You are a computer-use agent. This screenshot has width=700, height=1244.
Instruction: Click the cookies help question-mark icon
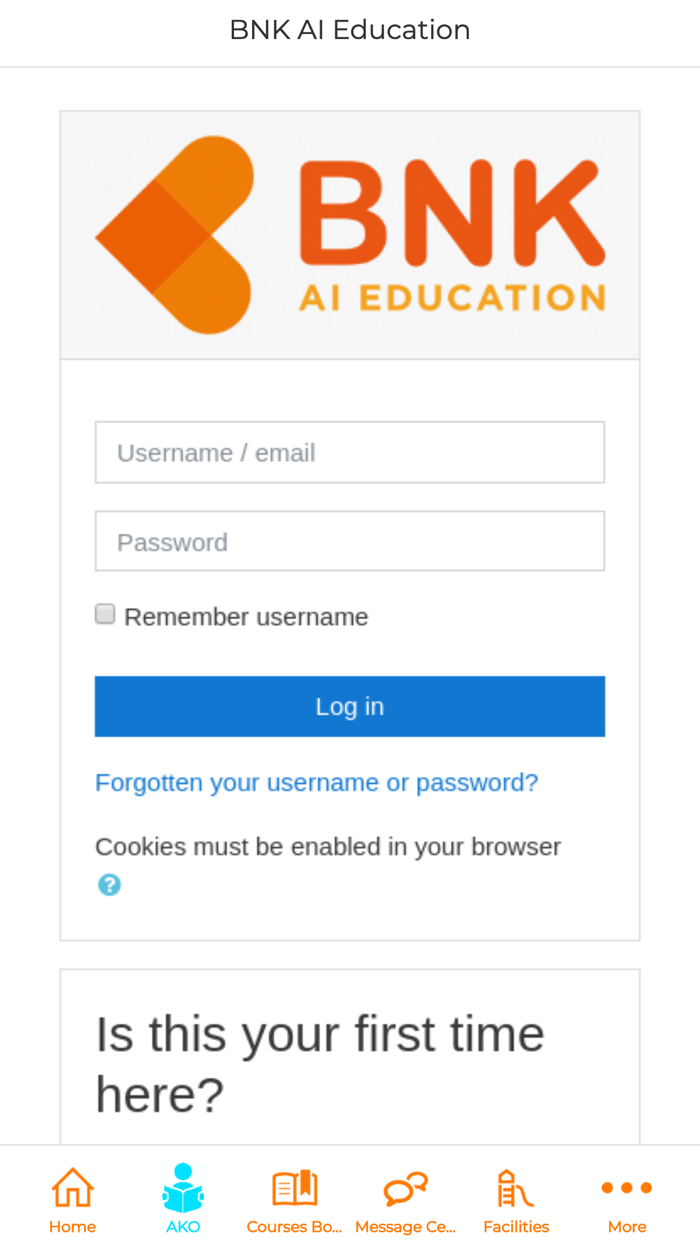coord(109,883)
